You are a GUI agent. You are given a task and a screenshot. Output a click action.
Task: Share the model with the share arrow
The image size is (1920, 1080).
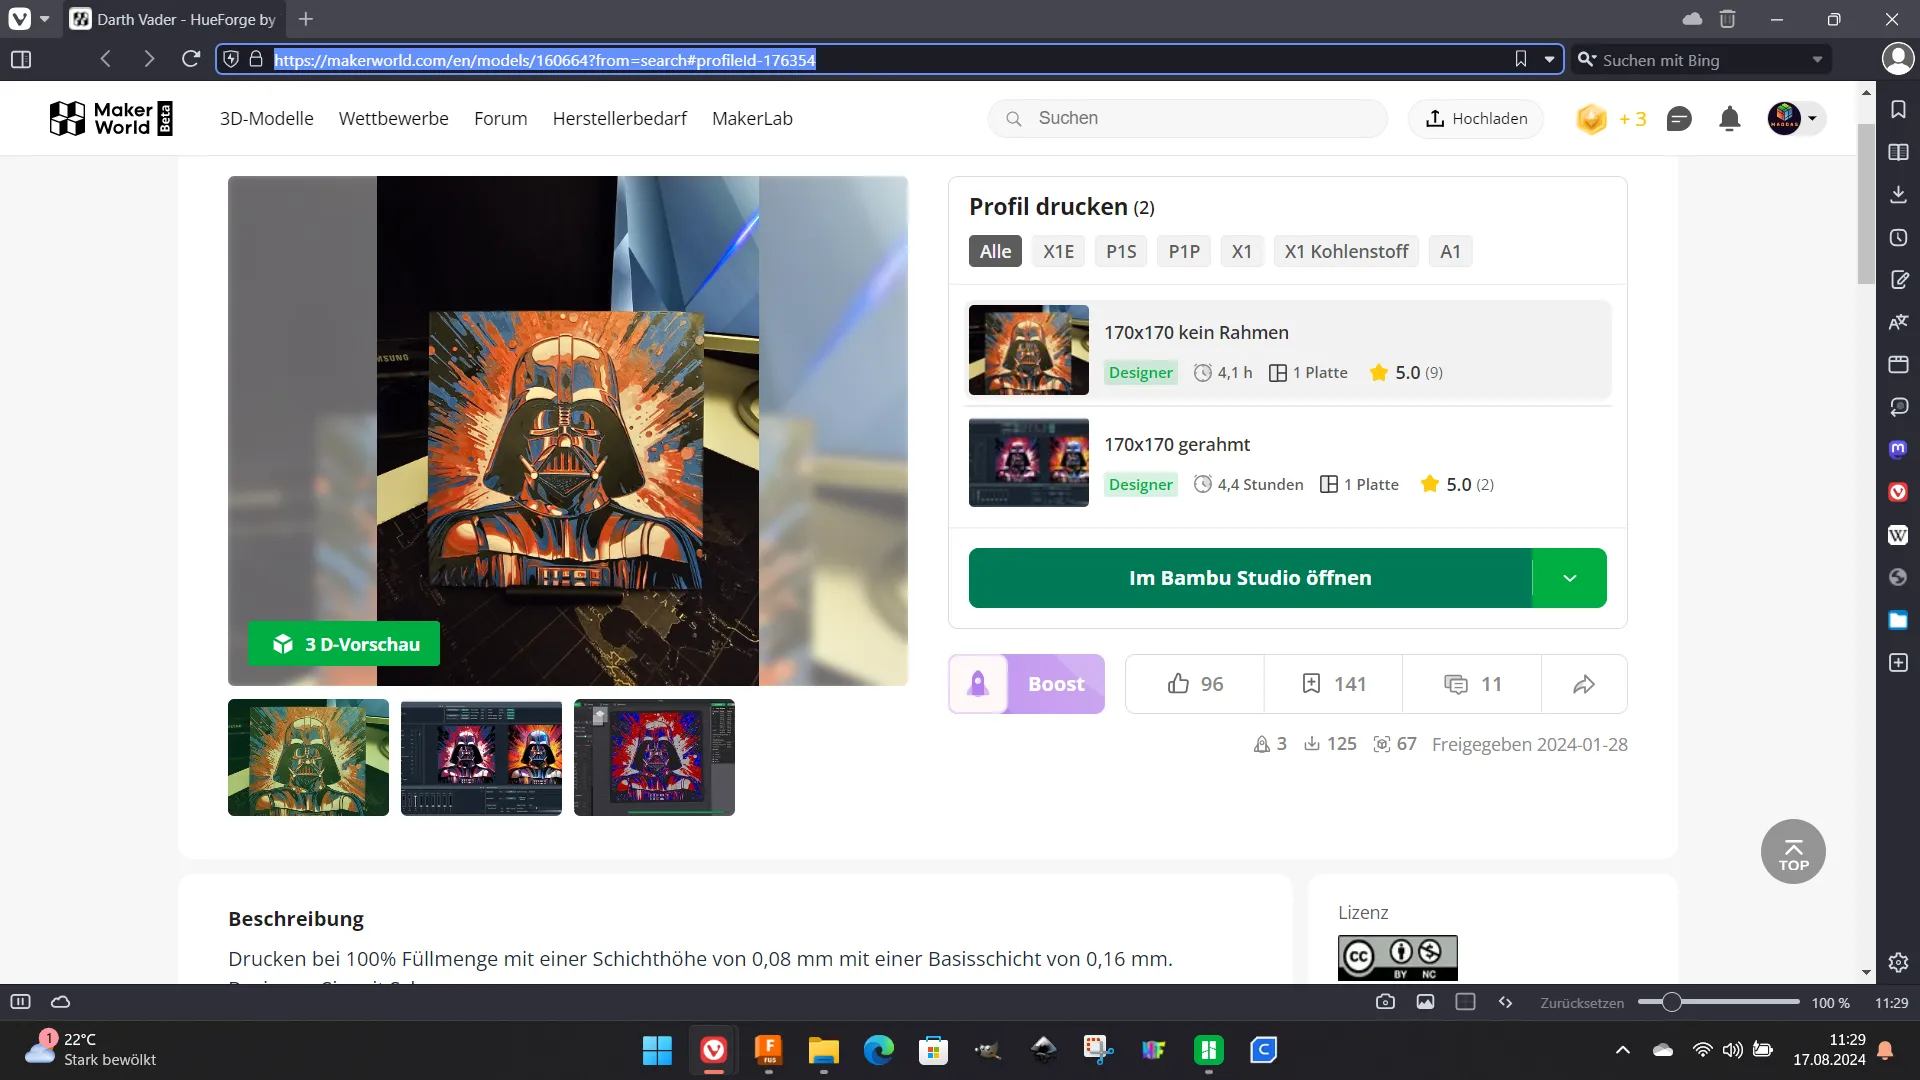1584,684
